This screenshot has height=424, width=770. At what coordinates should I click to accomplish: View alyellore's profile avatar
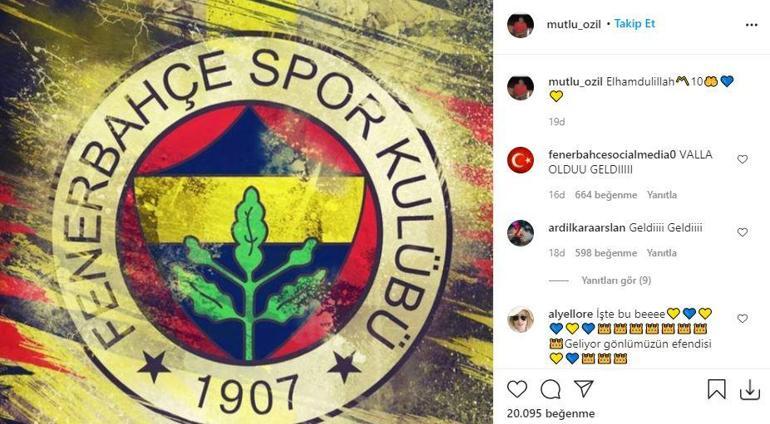coord(521,320)
